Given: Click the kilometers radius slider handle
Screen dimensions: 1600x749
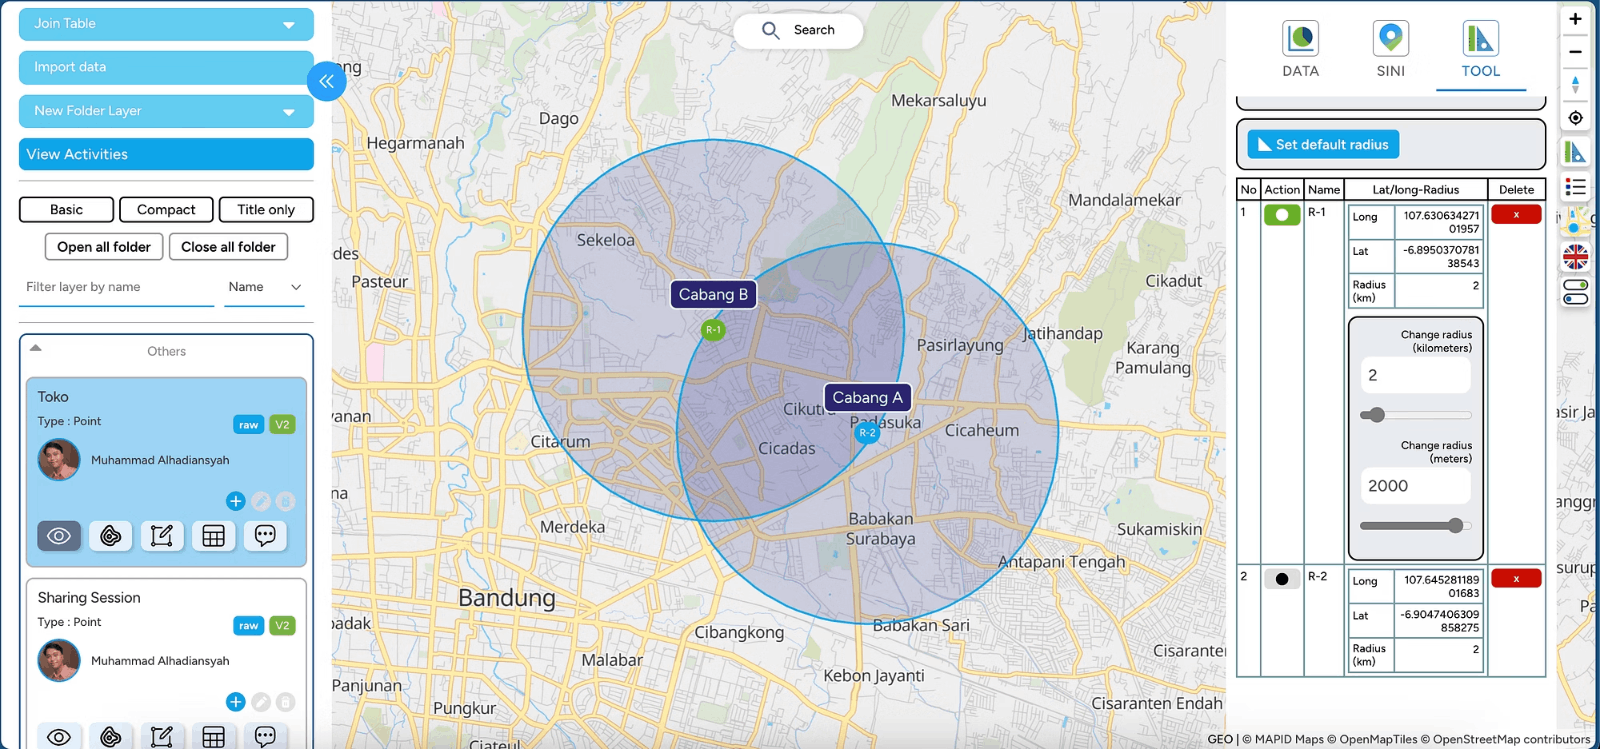Looking at the screenshot, I should click(1377, 415).
